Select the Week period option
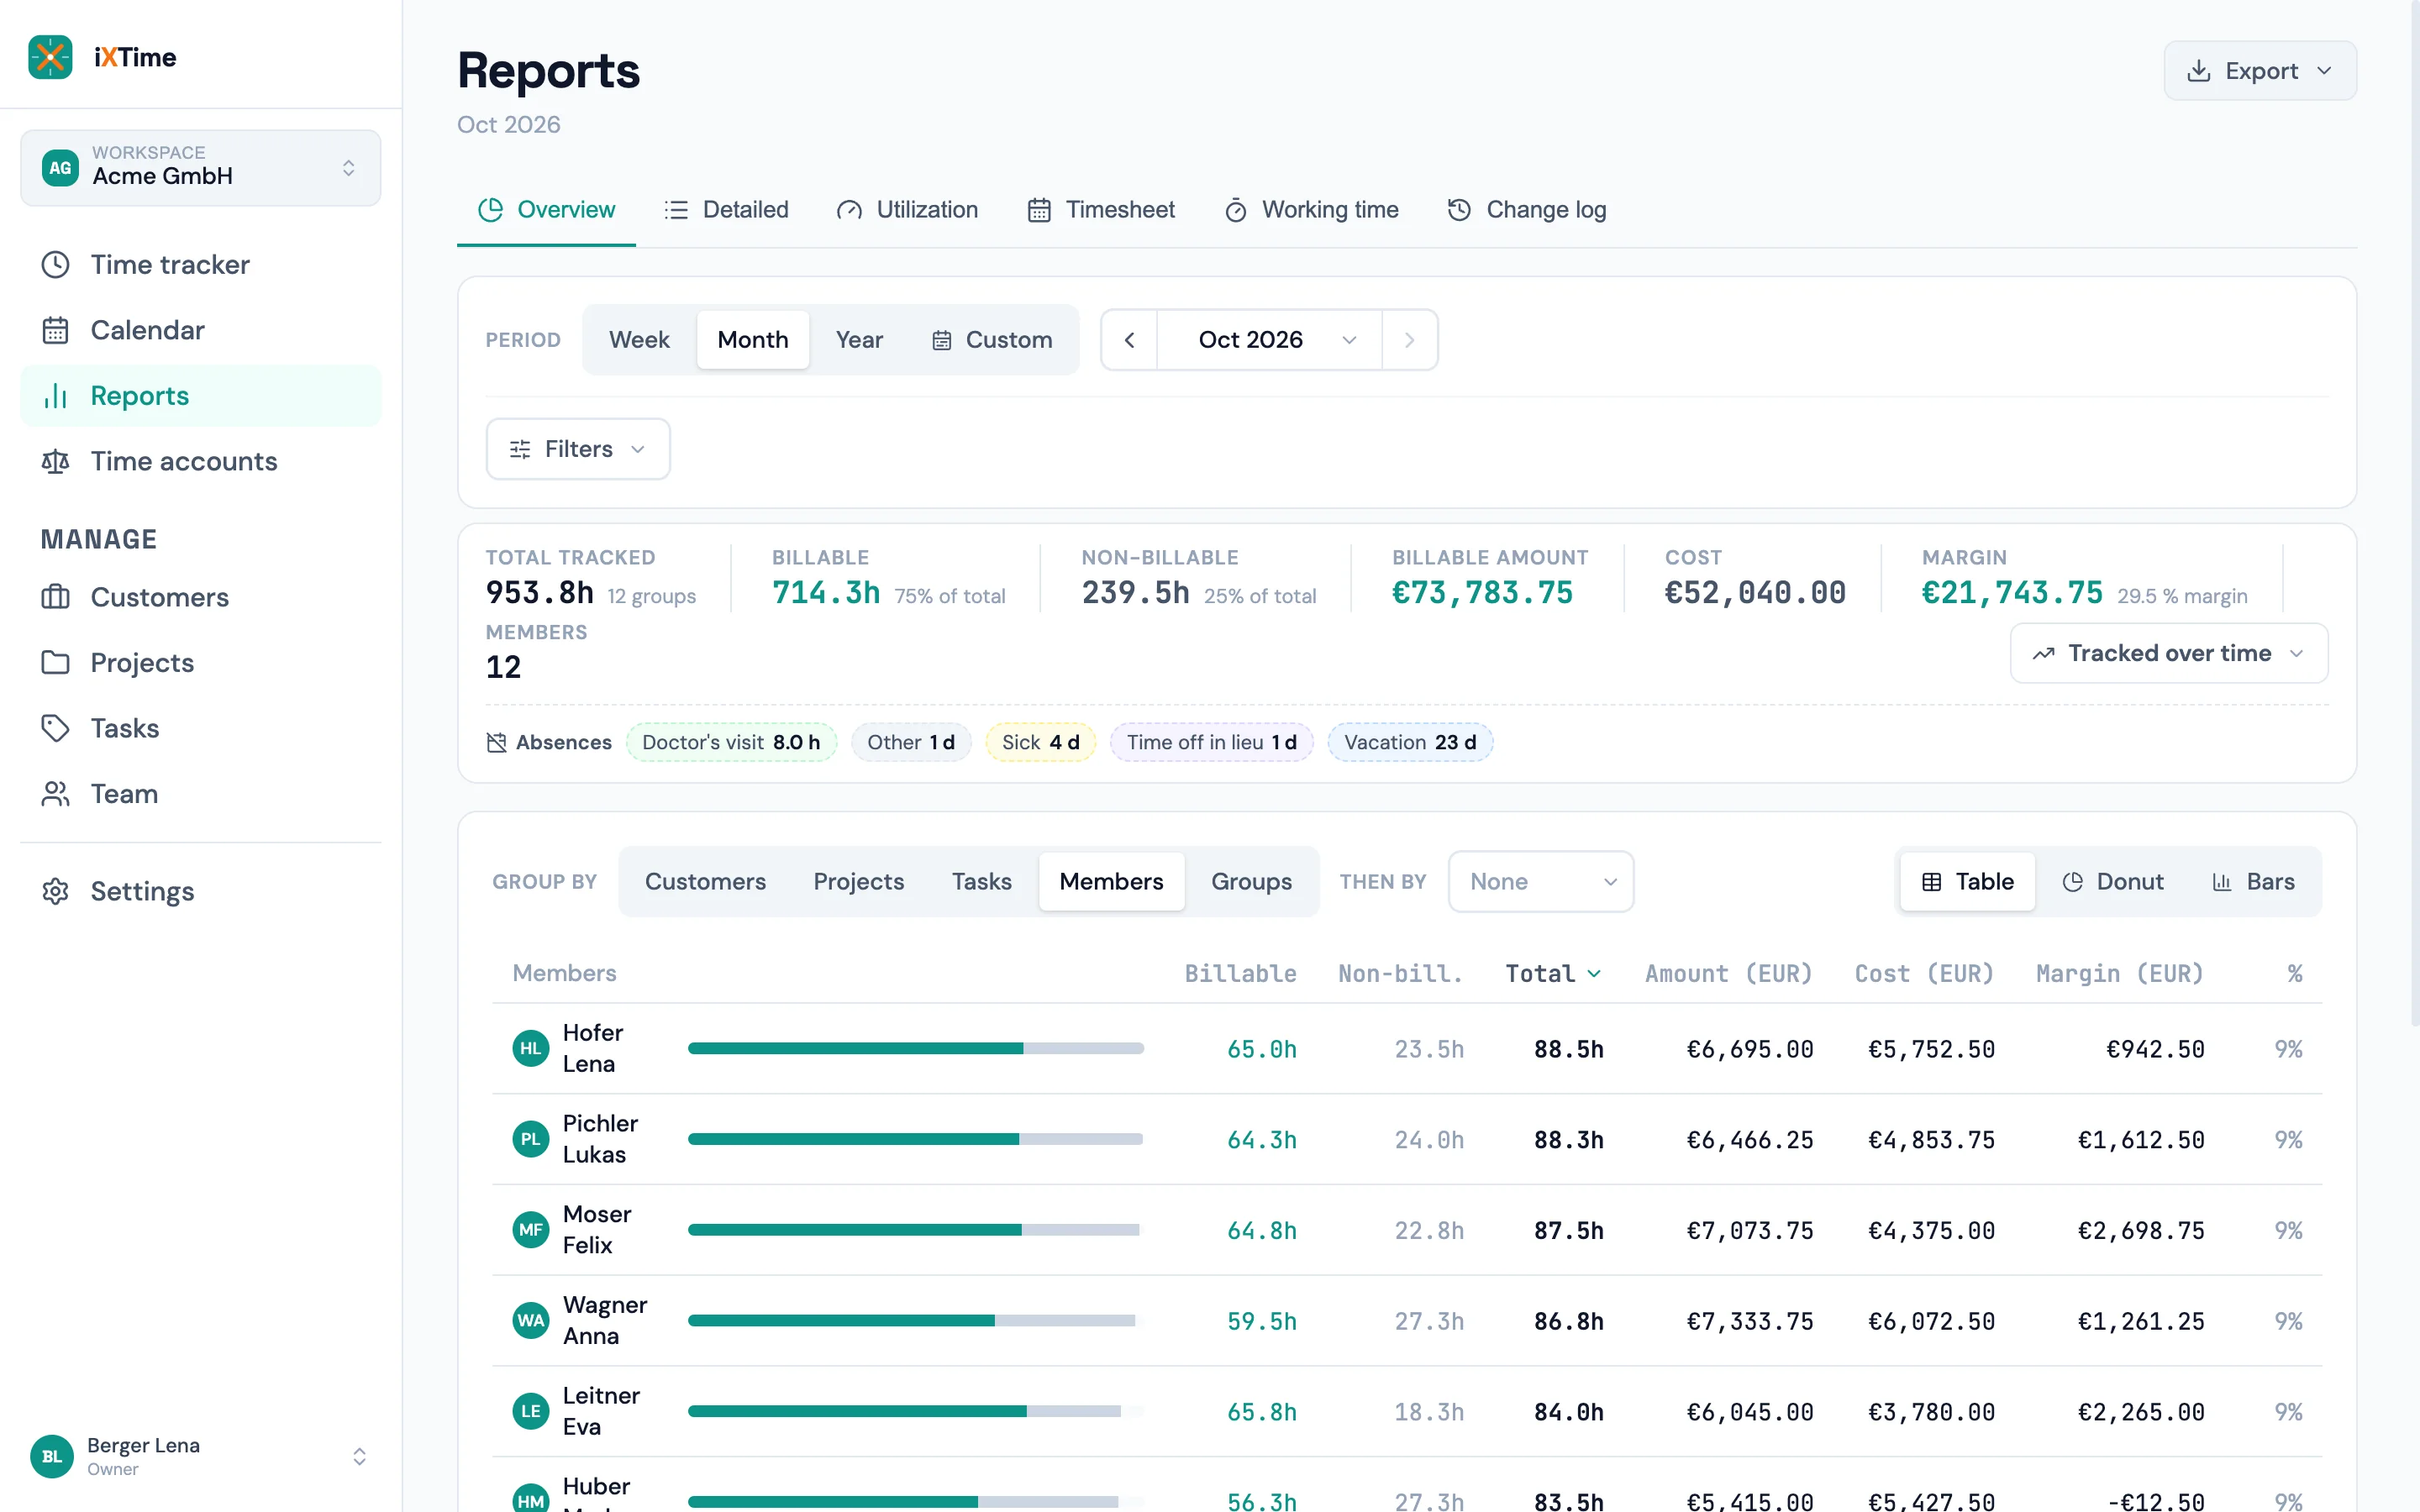Viewport: 2420px width, 1512px height. click(x=639, y=340)
